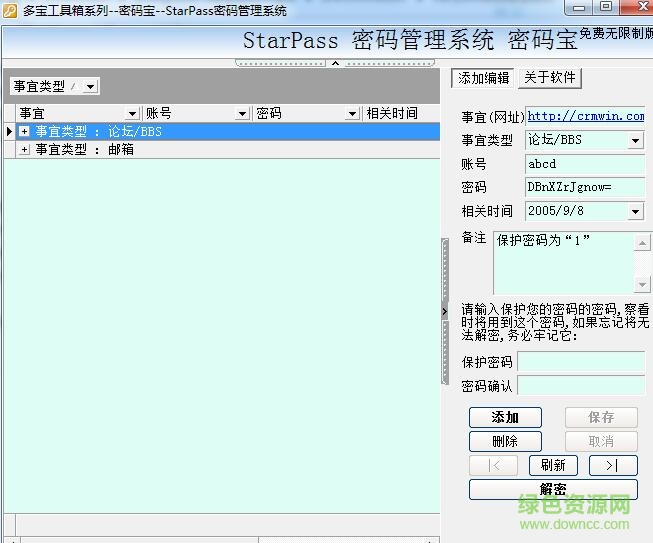Click the 刷新 button
Viewport: 653px width, 543px height.
(x=553, y=466)
